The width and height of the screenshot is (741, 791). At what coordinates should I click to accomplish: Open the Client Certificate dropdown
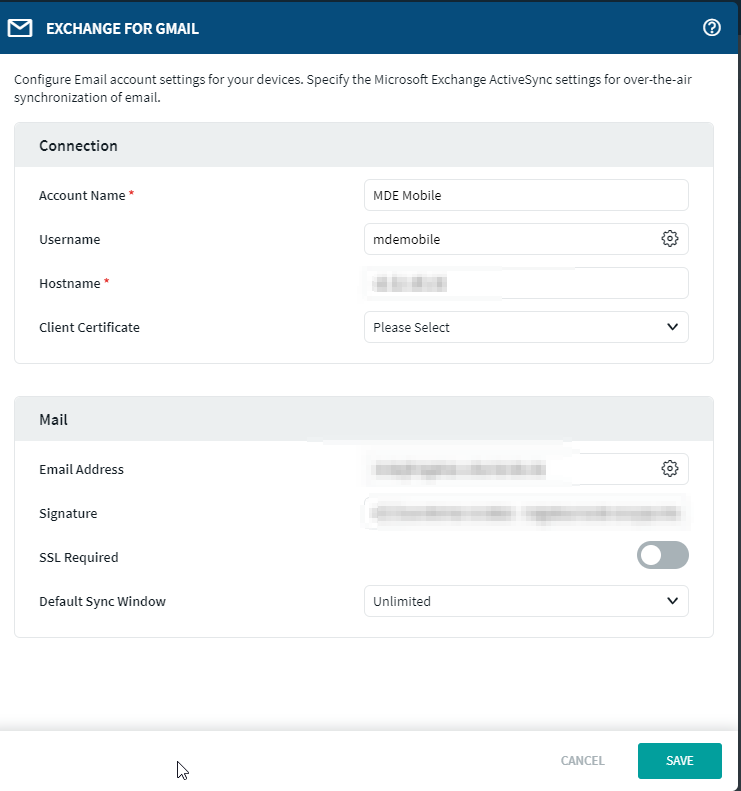click(x=526, y=327)
